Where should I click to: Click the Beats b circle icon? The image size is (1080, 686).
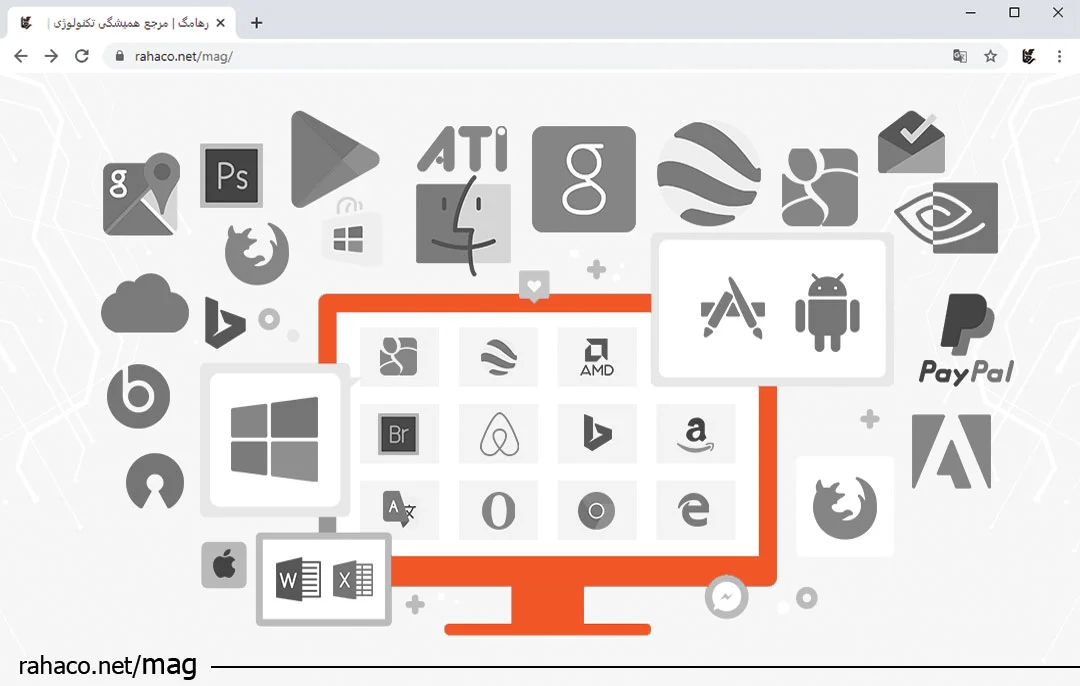coord(138,396)
